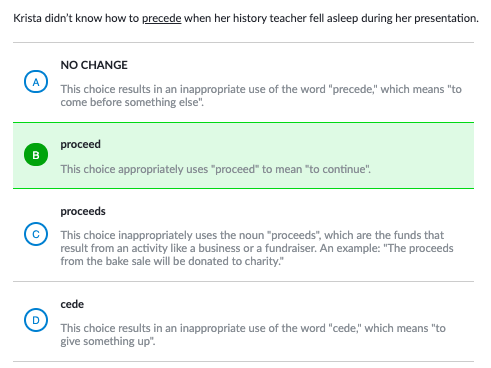The width and height of the screenshot is (491, 368).
Task: Click the green highlighted answer row
Action: click(243, 156)
